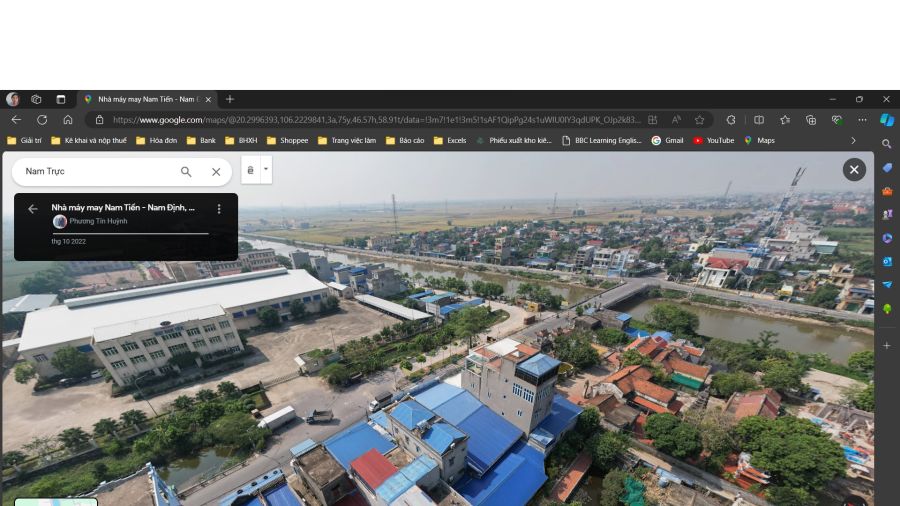Click contributor name Phương Tín Huỳnh
Screen dimensions: 900x506
click(x=98, y=221)
